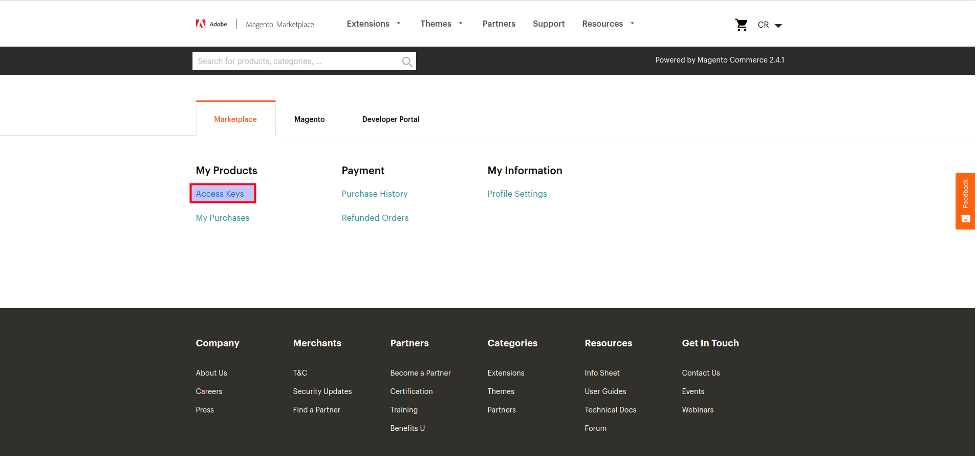Open the shopping cart icon
The height and width of the screenshot is (456, 977).
[x=741, y=24]
